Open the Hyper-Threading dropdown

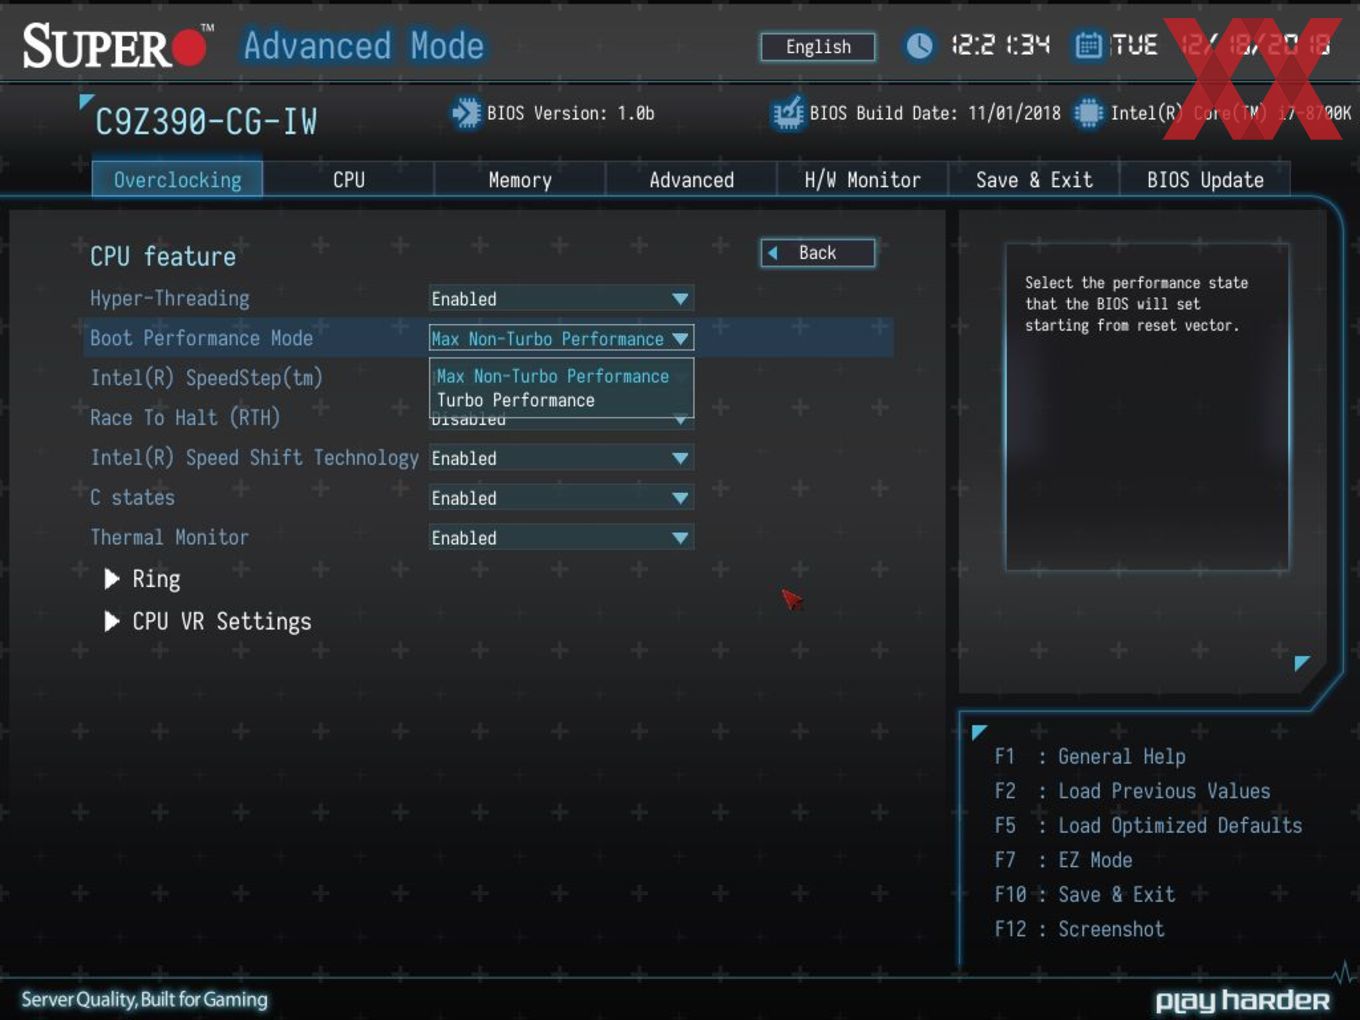tap(561, 299)
